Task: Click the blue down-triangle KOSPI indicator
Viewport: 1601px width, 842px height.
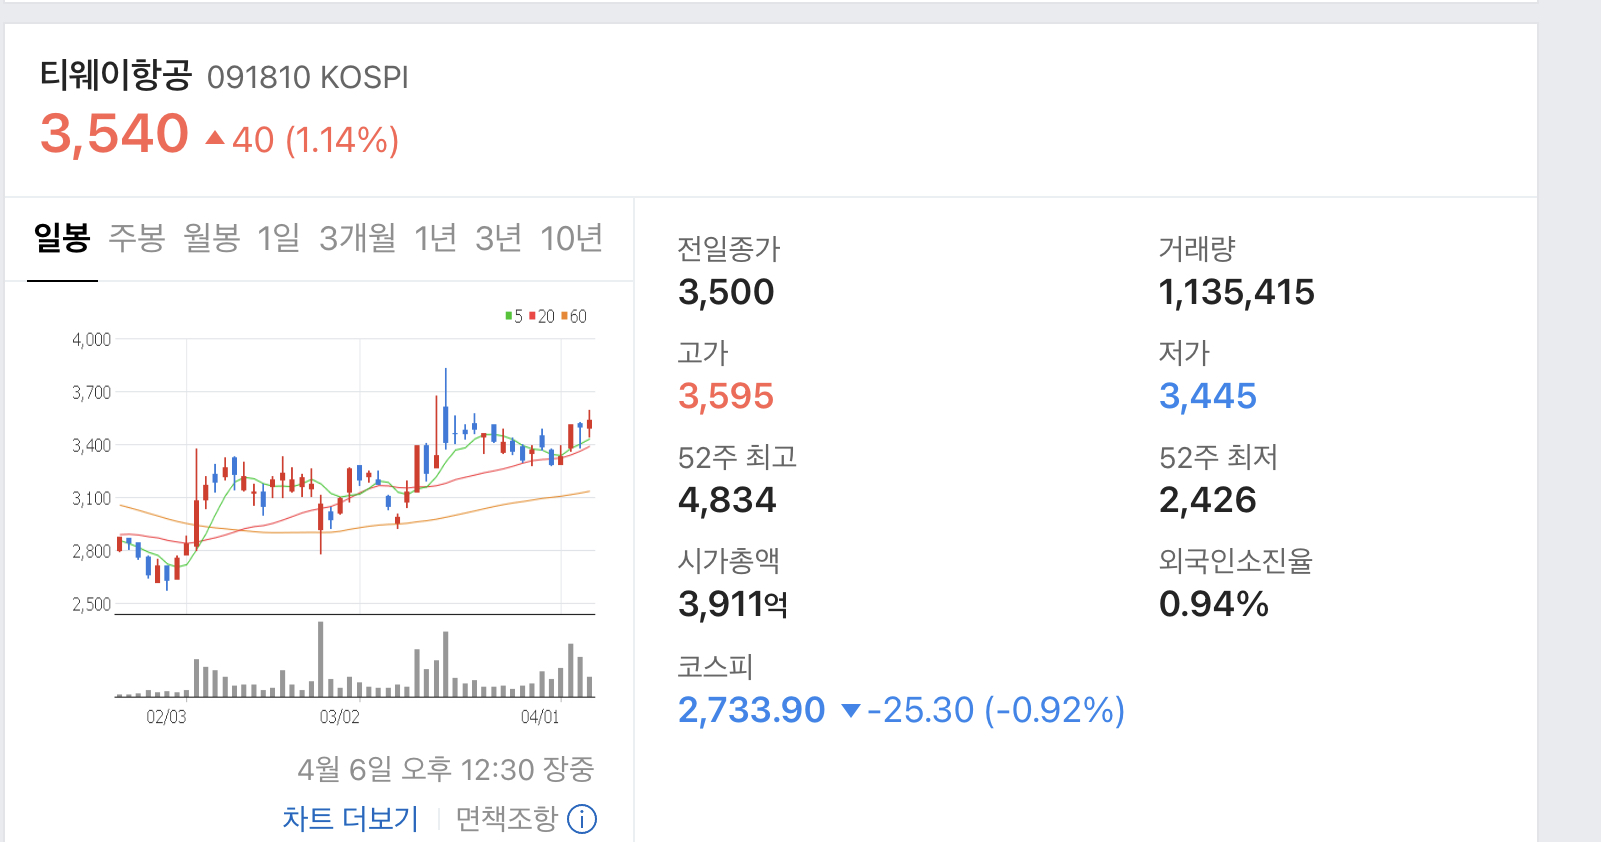Action: pos(851,711)
